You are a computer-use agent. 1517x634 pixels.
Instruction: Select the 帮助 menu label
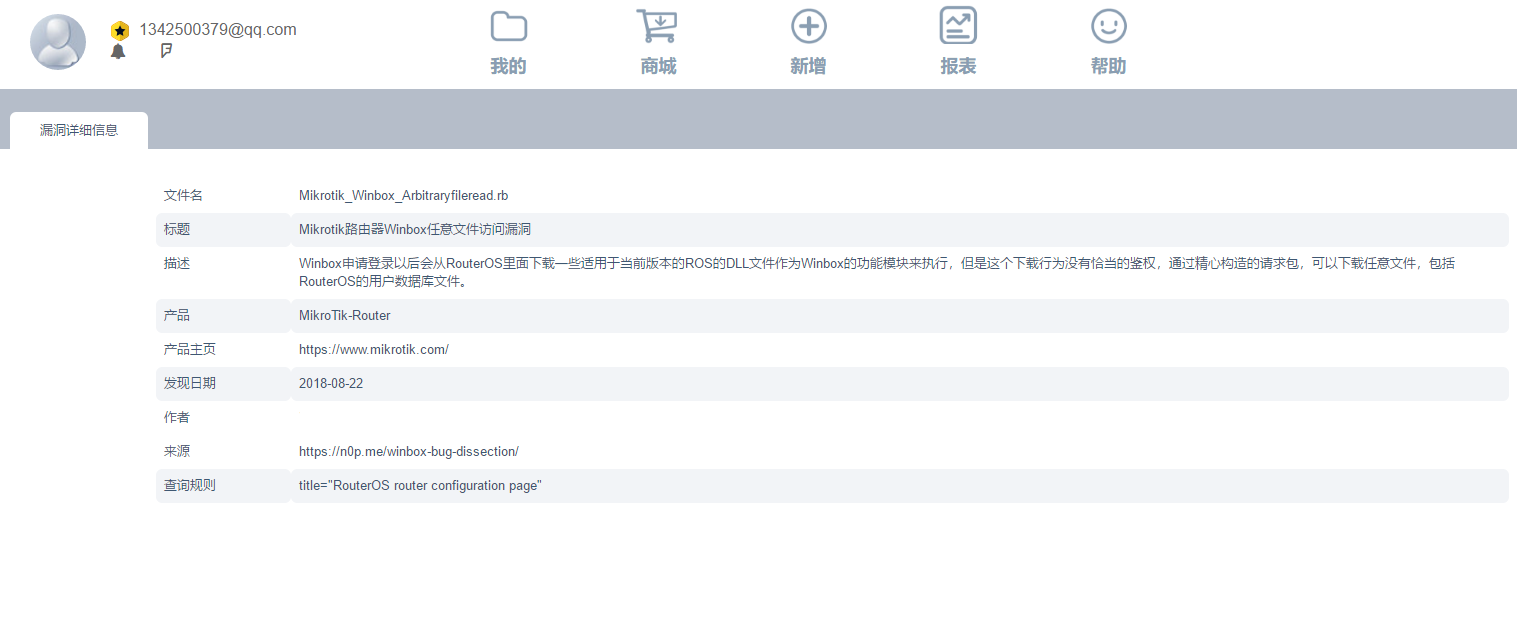point(1108,67)
